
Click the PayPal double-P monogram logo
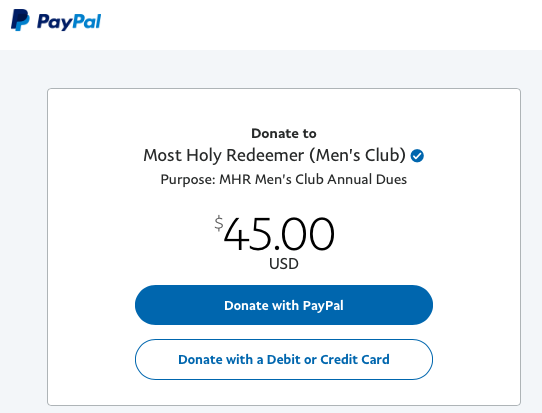coord(20,20)
